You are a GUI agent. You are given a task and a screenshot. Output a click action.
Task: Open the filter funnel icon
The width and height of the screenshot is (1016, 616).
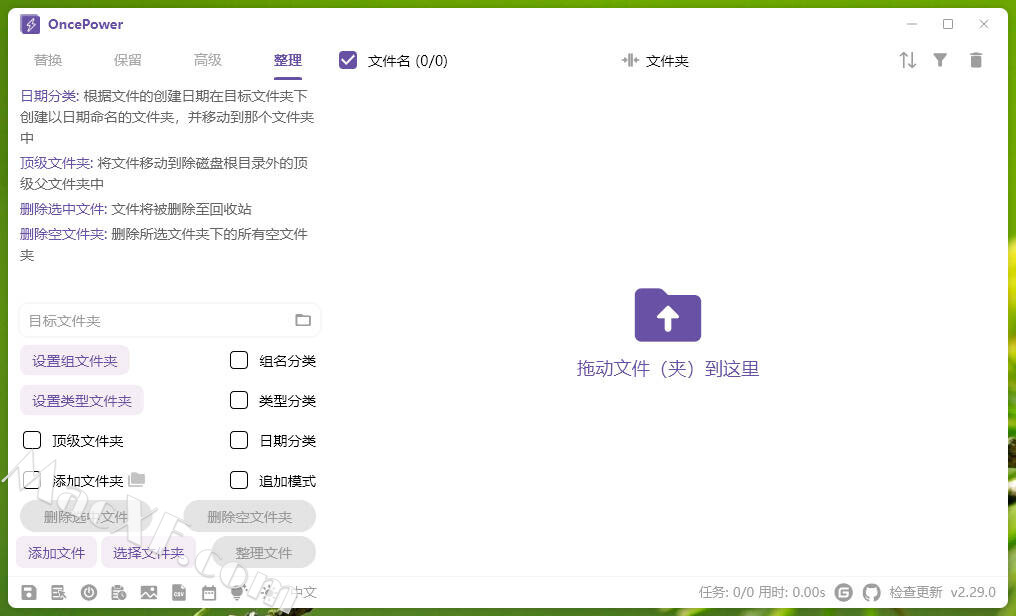point(940,60)
